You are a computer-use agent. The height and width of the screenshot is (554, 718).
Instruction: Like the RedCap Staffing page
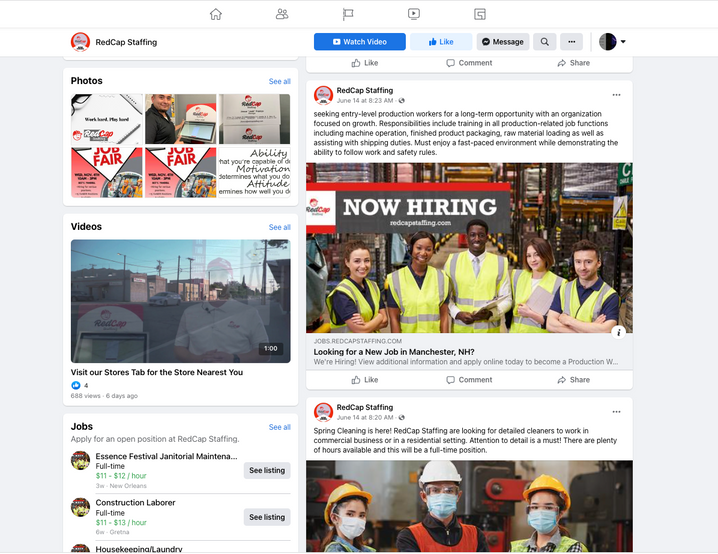(x=440, y=42)
